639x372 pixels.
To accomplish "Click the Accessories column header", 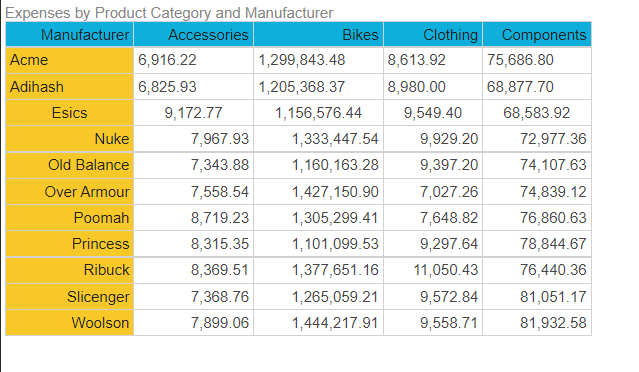I will coord(194,35).
